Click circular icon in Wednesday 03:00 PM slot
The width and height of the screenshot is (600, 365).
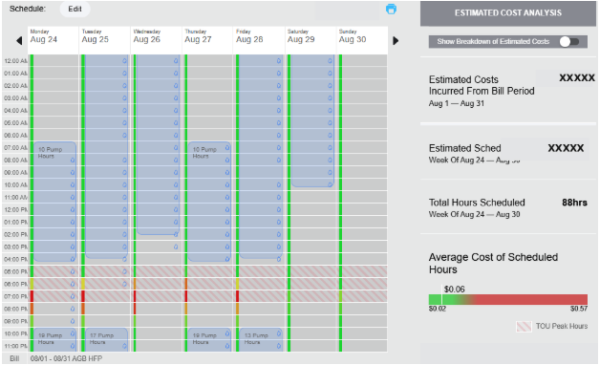click(176, 247)
